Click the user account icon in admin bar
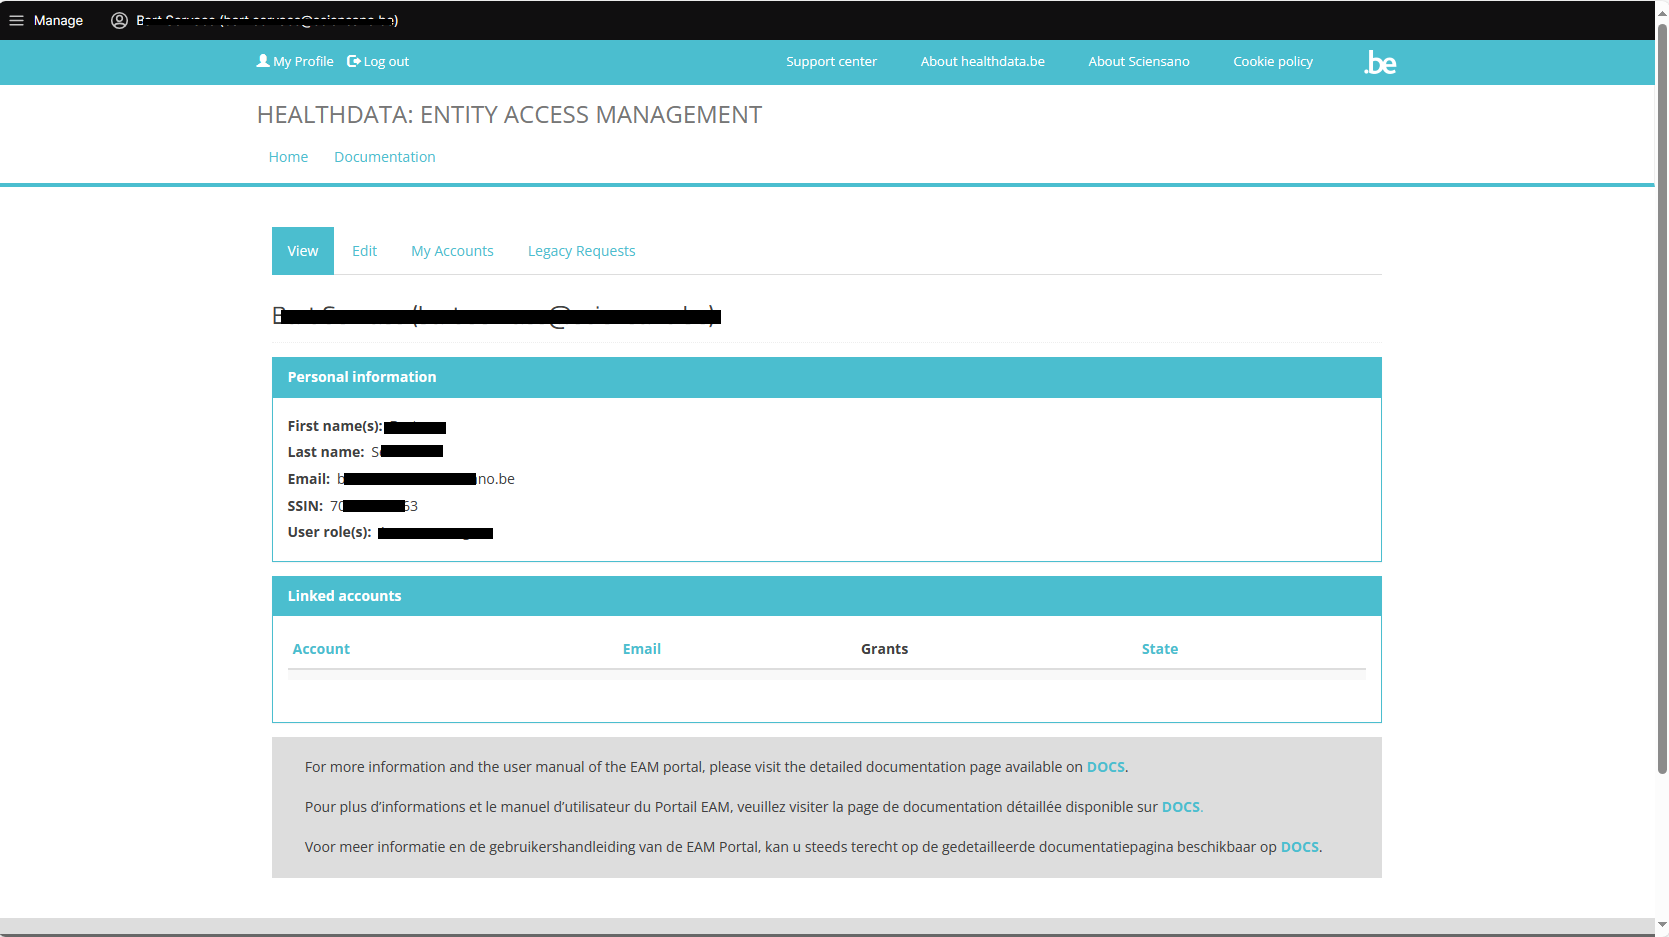 tap(119, 20)
